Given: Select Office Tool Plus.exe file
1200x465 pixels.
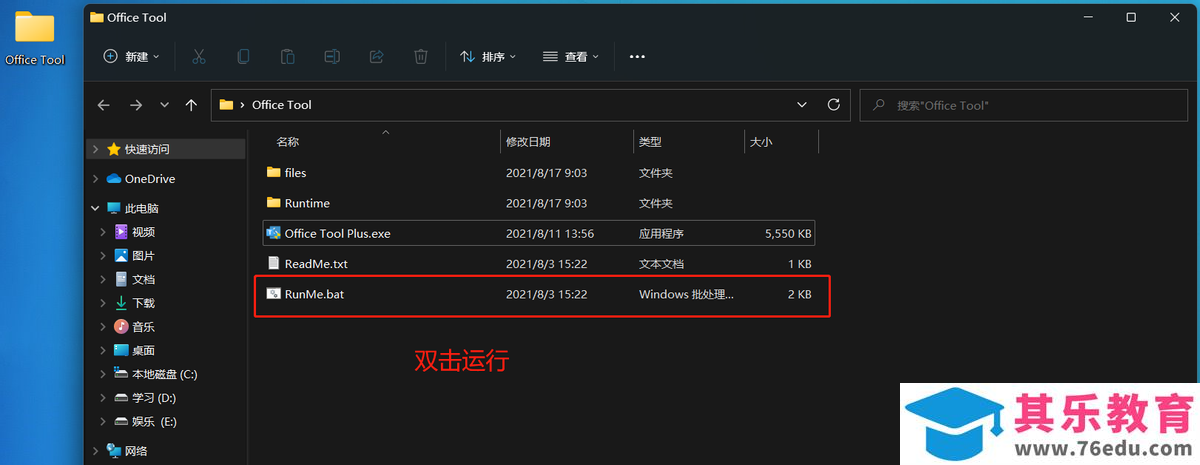Looking at the screenshot, I should (x=539, y=233).
